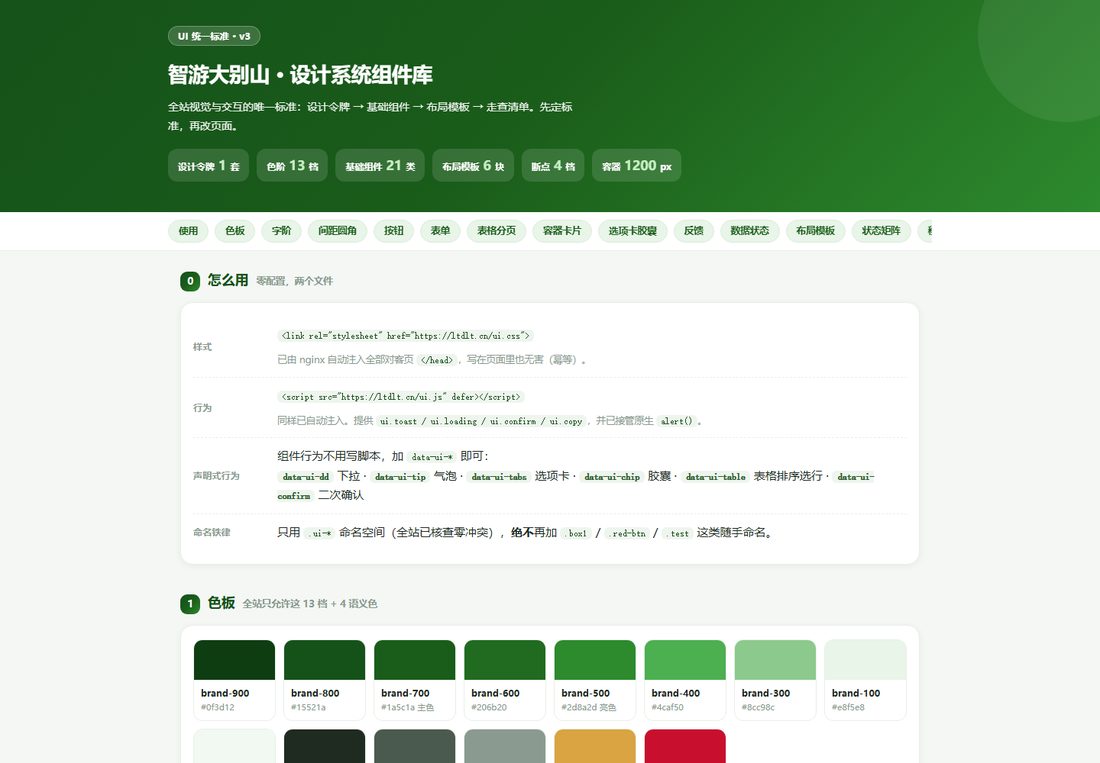Click the subtitle 全站只允许这 13 档 + 4 语义色
1100x763 pixels.
click(x=310, y=604)
